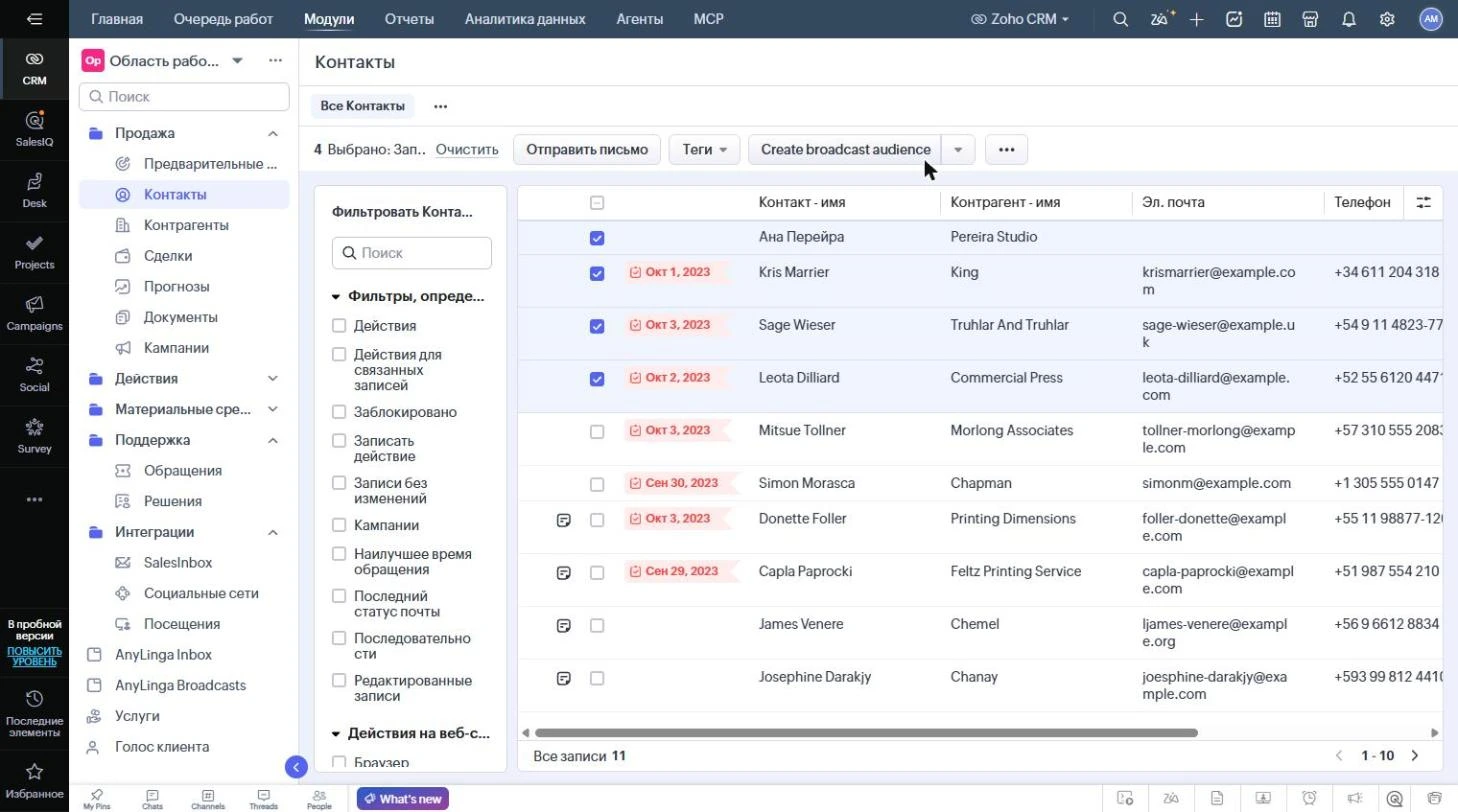Open the Область работы workspace dropdown
Screen dimensions: 1458x812
pyautogui.click(x=237, y=61)
